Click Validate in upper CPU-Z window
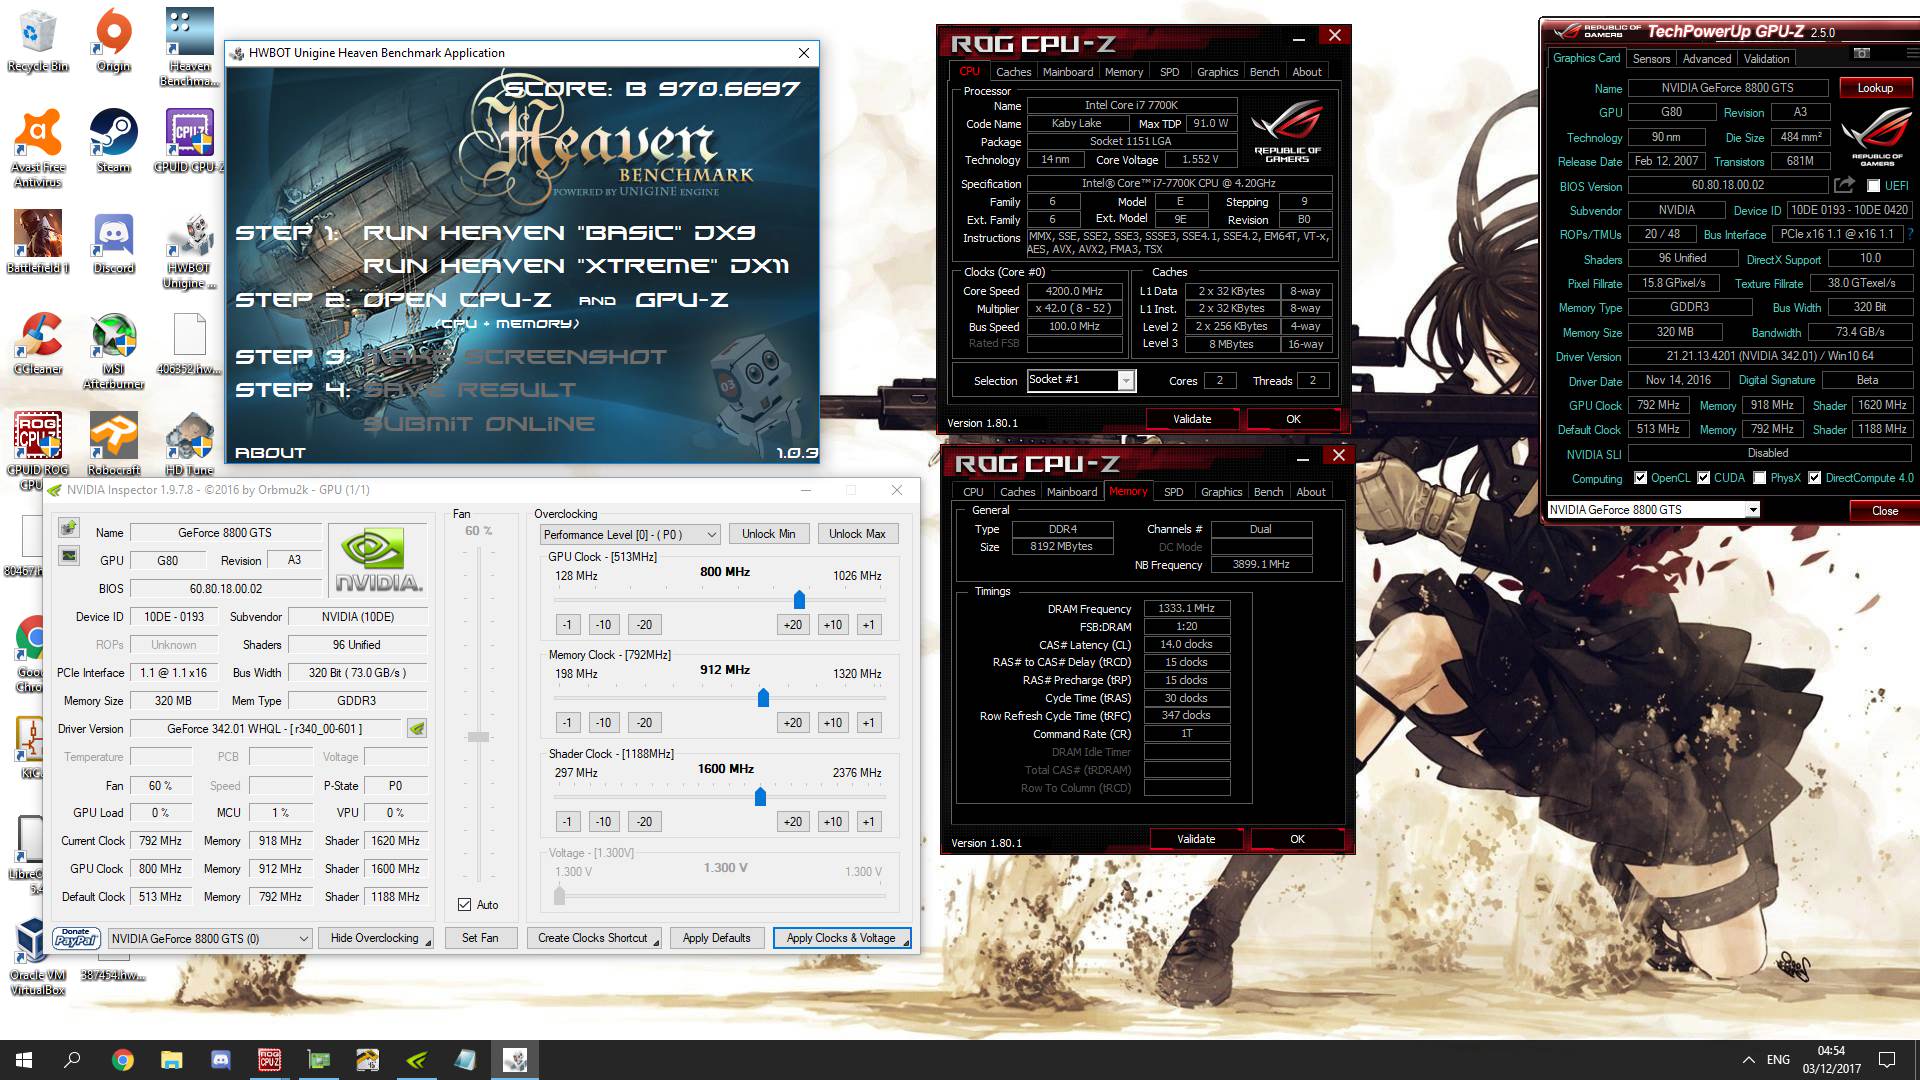1920x1080 pixels. [x=1192, y=419]
